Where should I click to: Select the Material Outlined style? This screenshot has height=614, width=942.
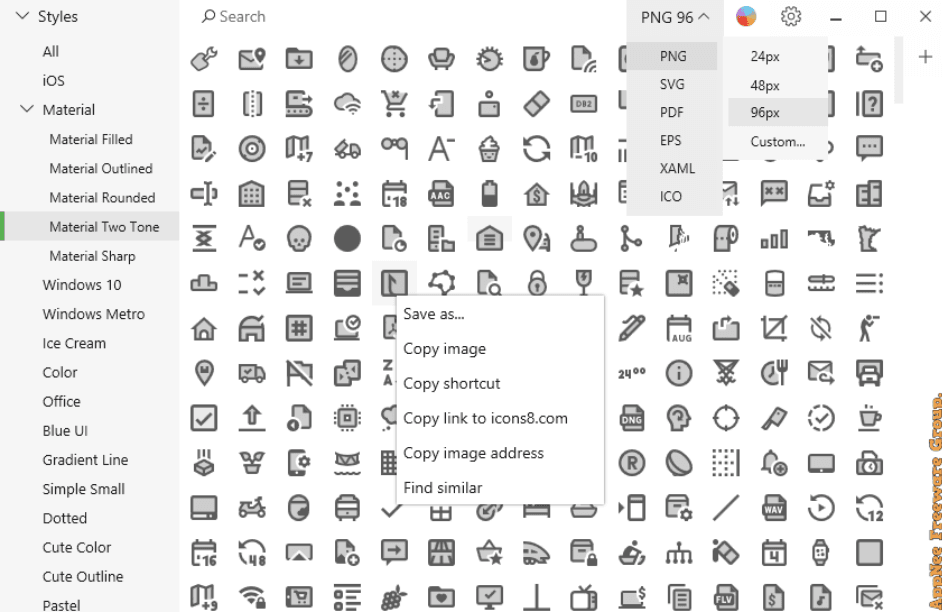101,169
